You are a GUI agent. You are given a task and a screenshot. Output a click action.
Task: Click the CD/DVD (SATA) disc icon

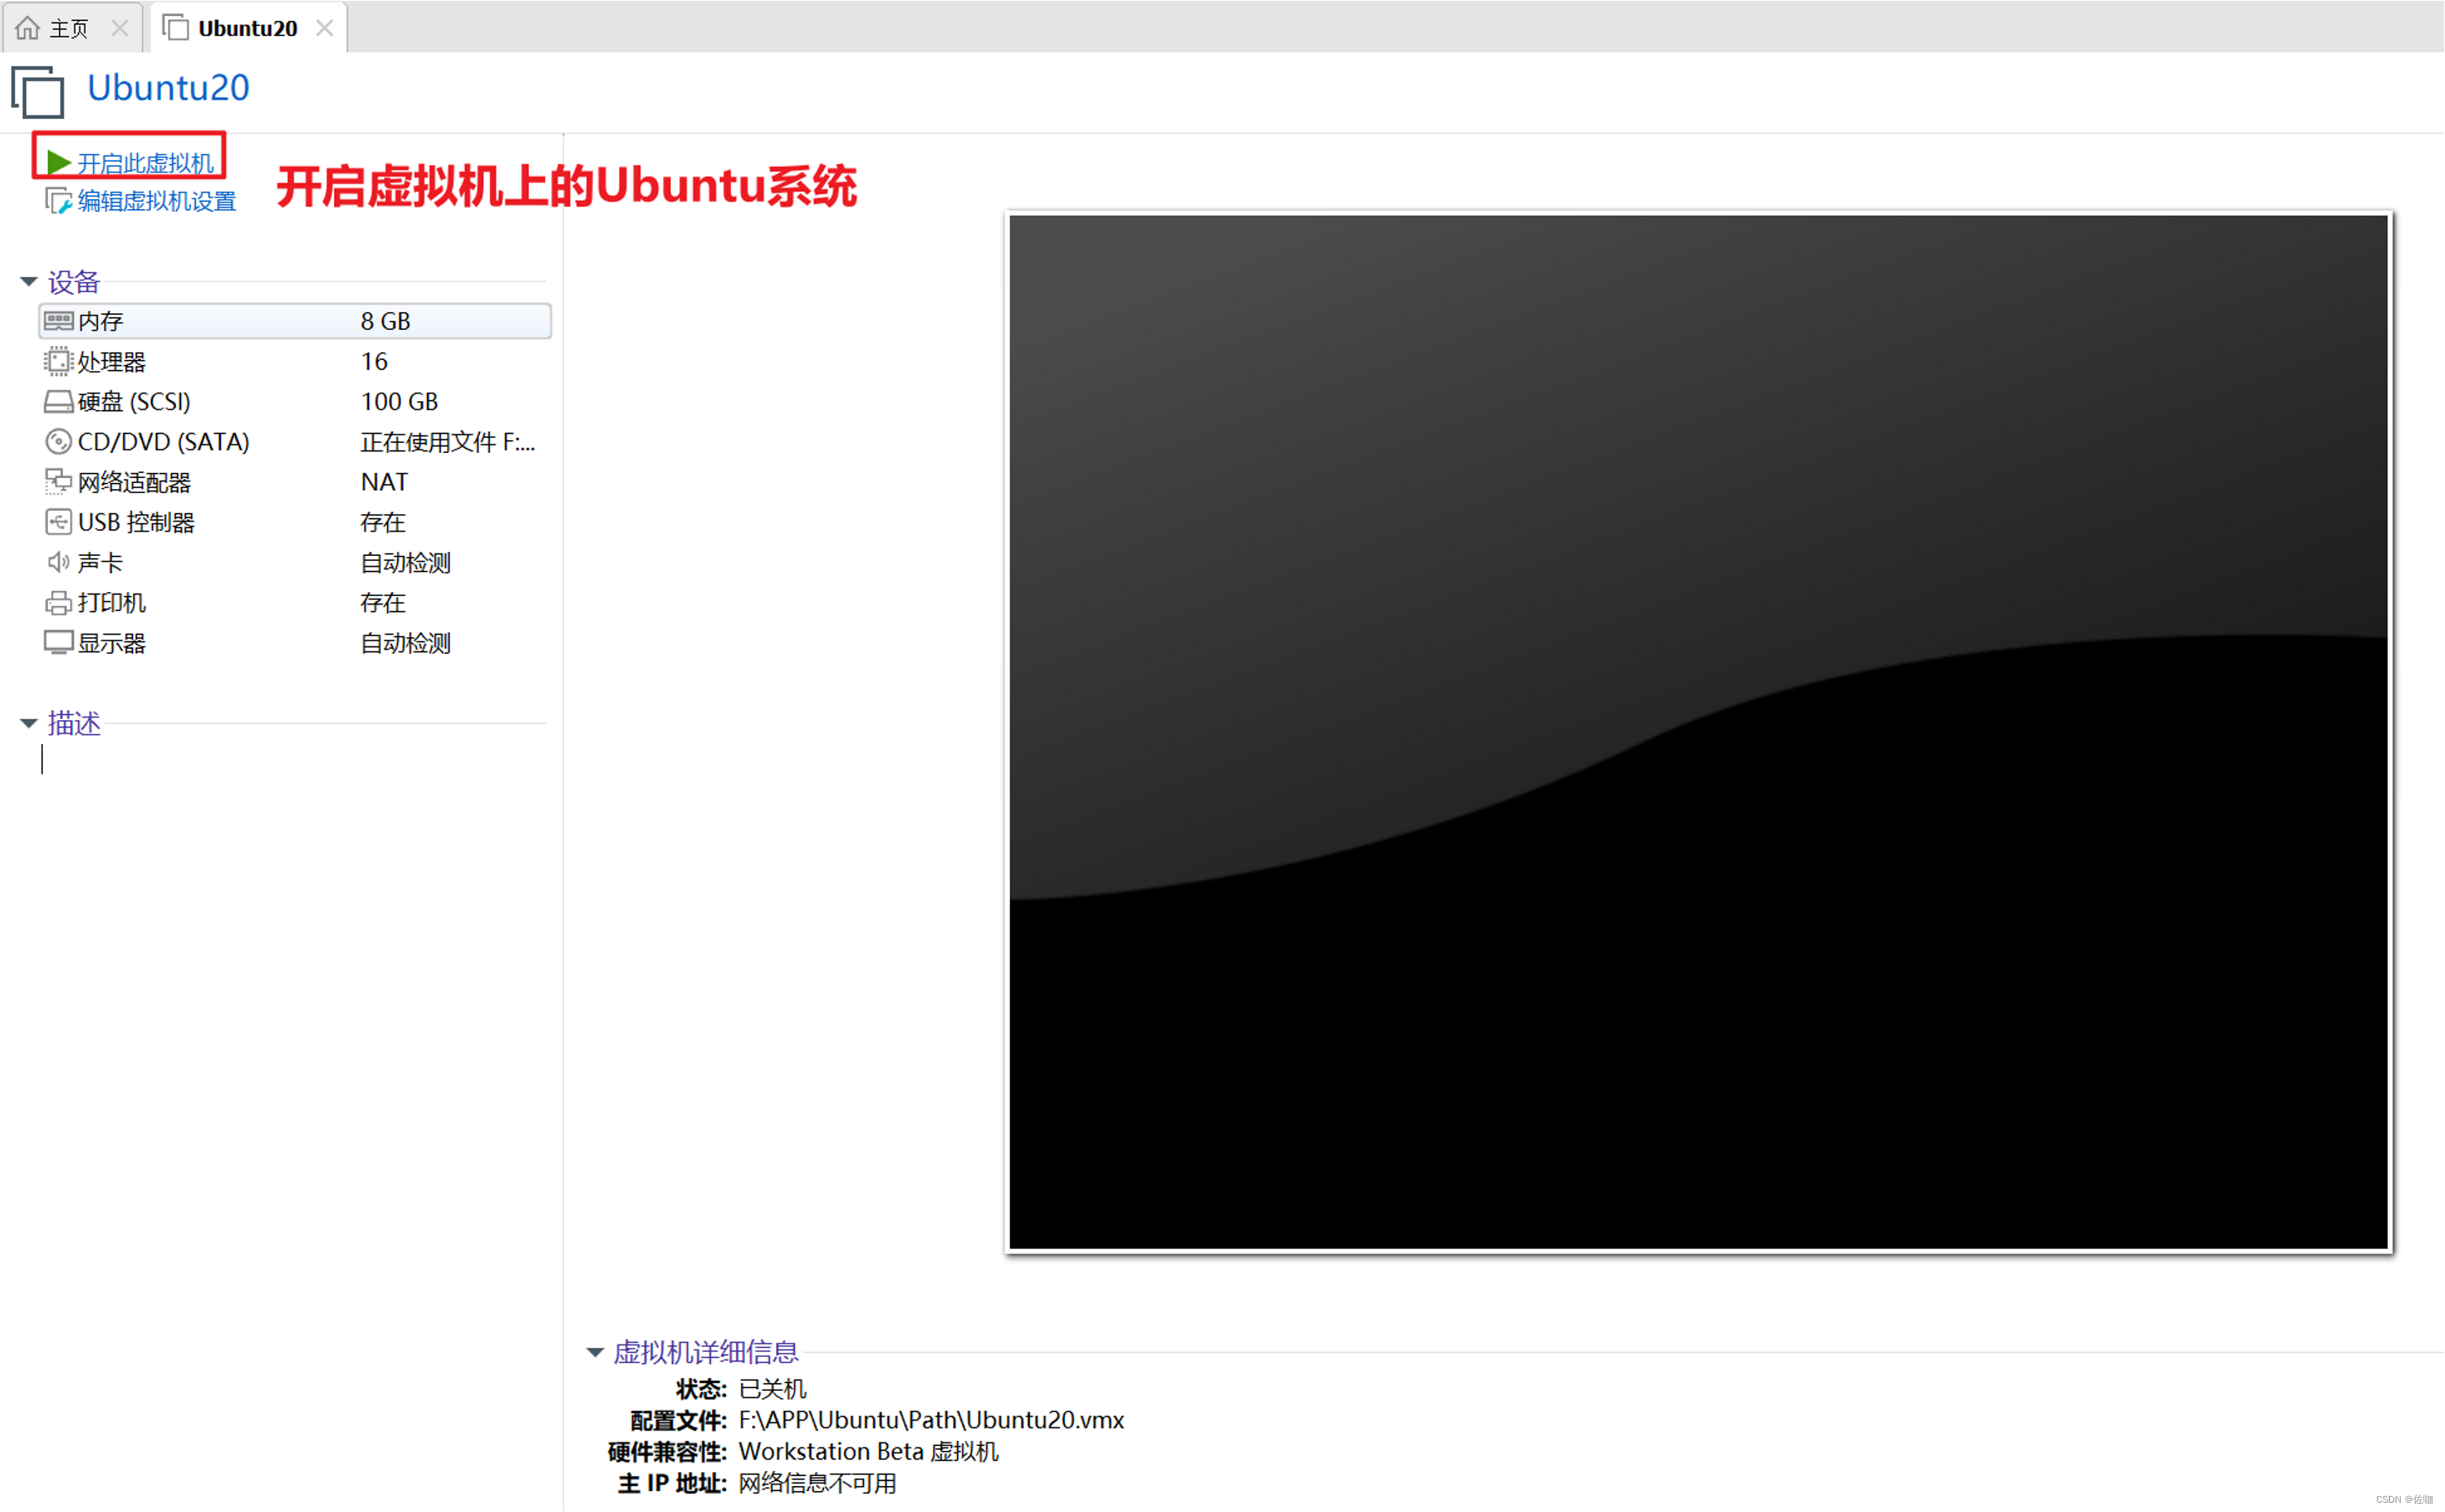click(58, 442)
